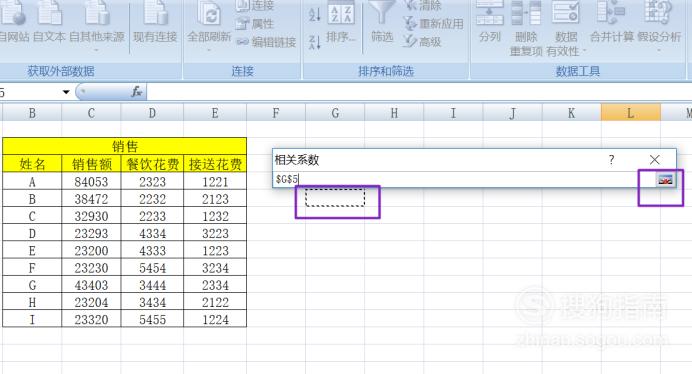Viewport: 692px width, 374px height.
Task: Click the Advanced (高级) filter button
Action: (x=422, y=42)
